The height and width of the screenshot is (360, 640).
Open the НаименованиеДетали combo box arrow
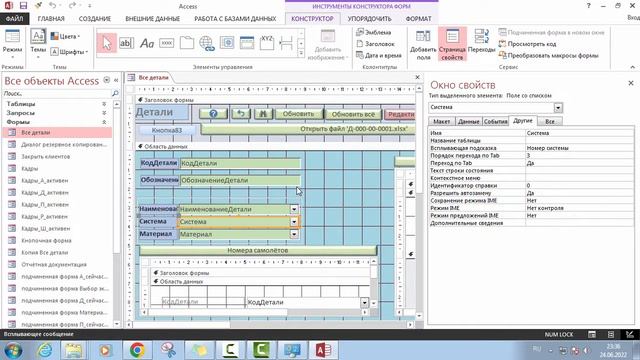point(294,209)
